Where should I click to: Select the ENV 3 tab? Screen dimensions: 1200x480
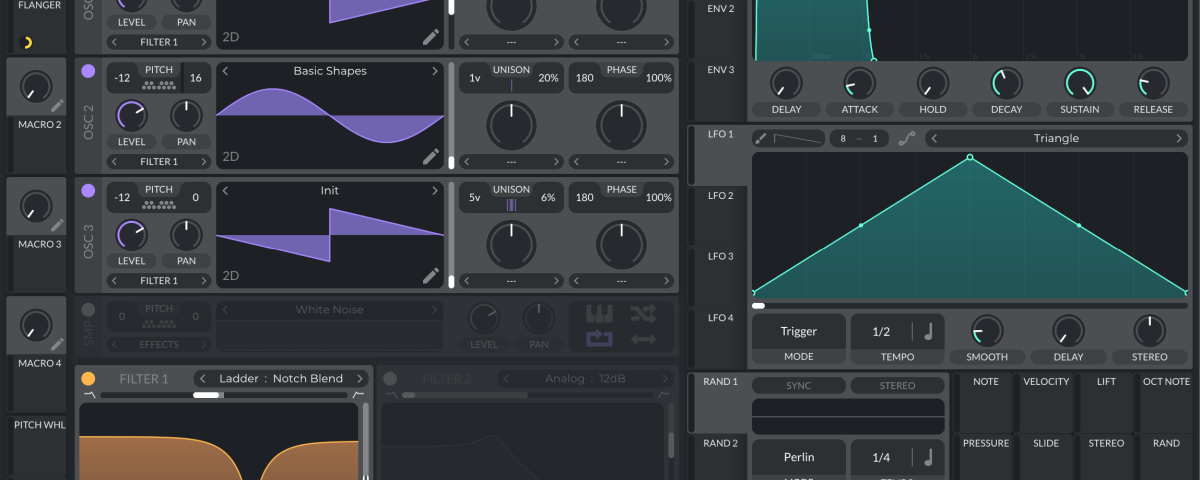(x=721, y=70)
